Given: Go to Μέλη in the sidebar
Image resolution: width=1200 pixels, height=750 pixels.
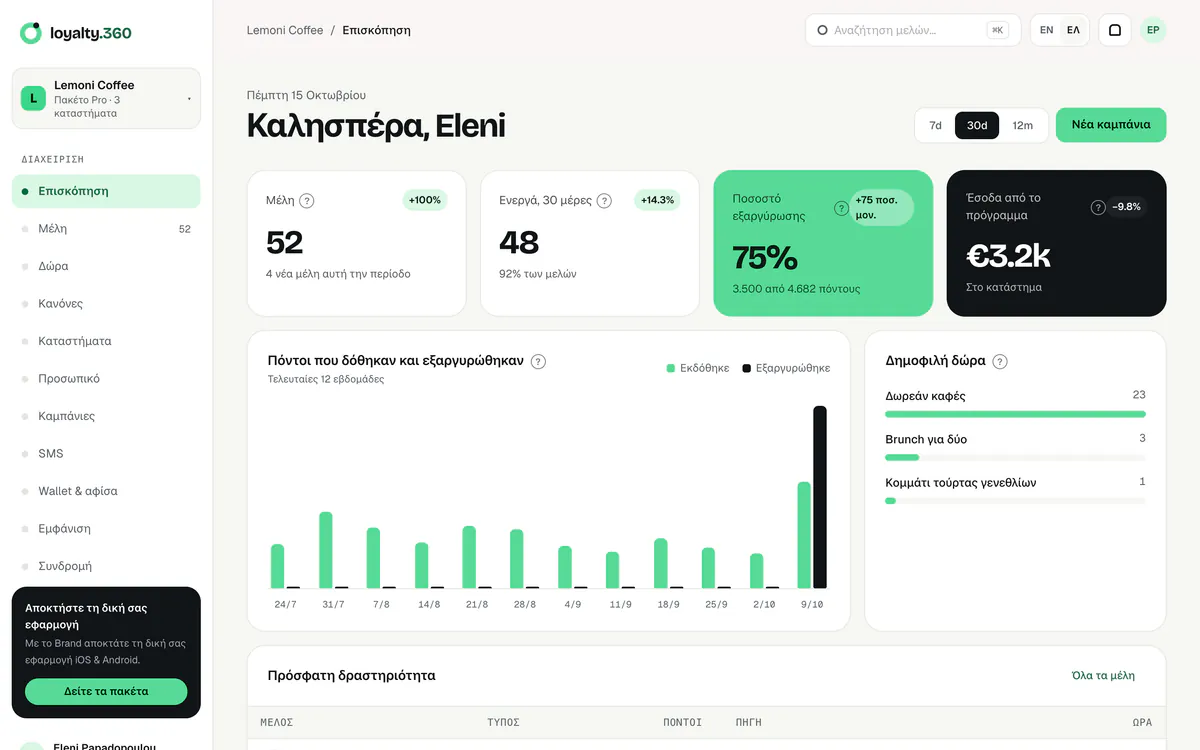Looking at the screenshot, I should [x=106, y=229].
